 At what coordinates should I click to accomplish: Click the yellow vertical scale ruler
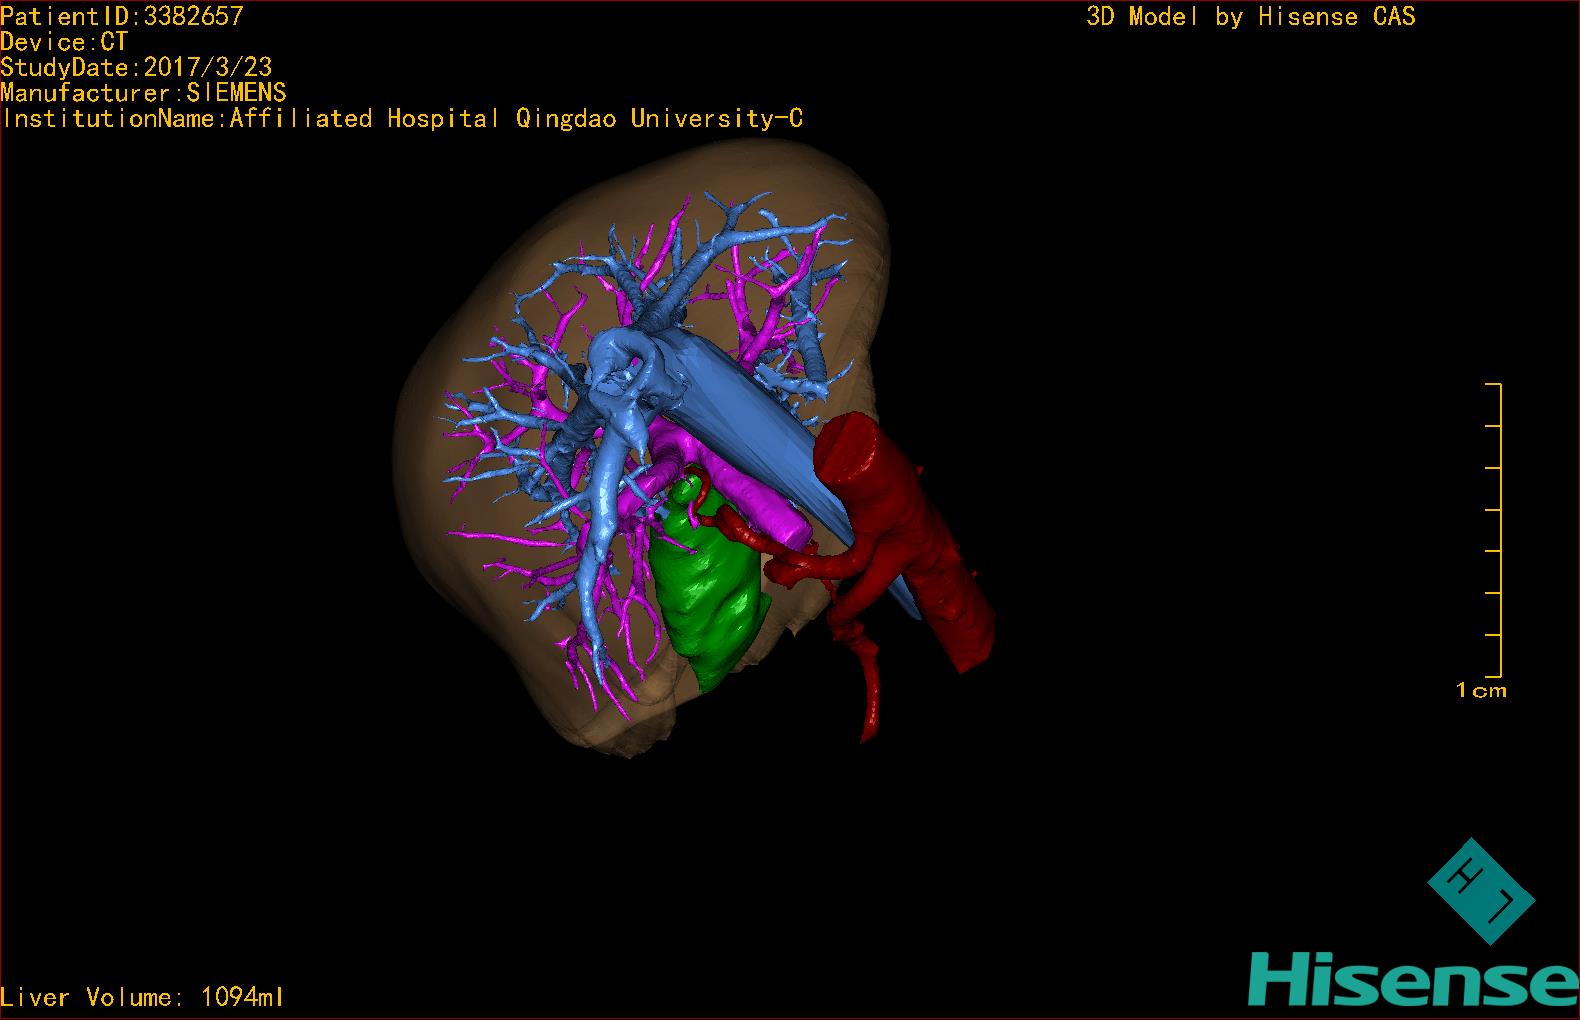point(1499,530)
